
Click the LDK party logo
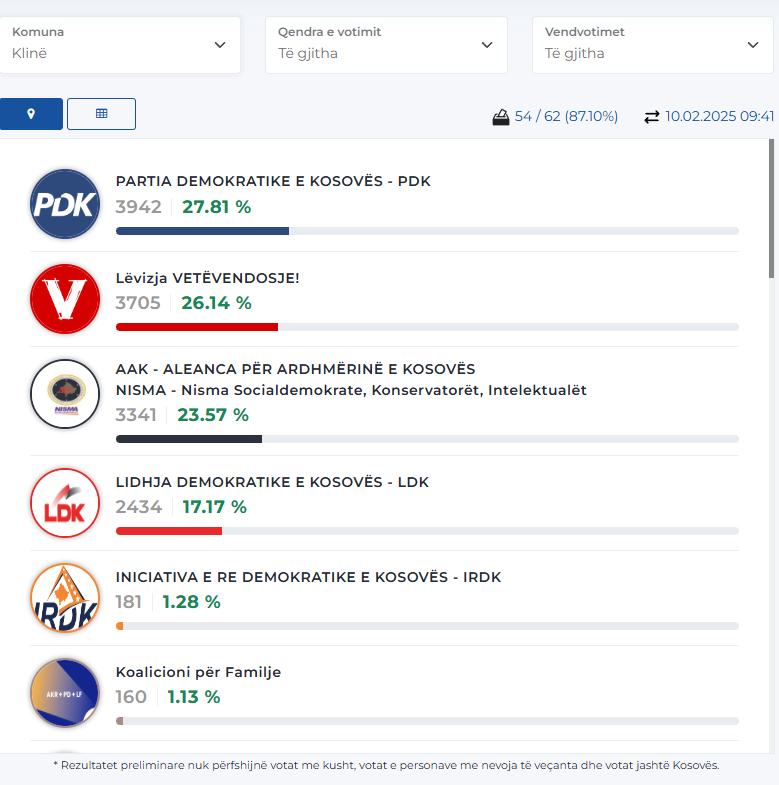tap(65, 503)
